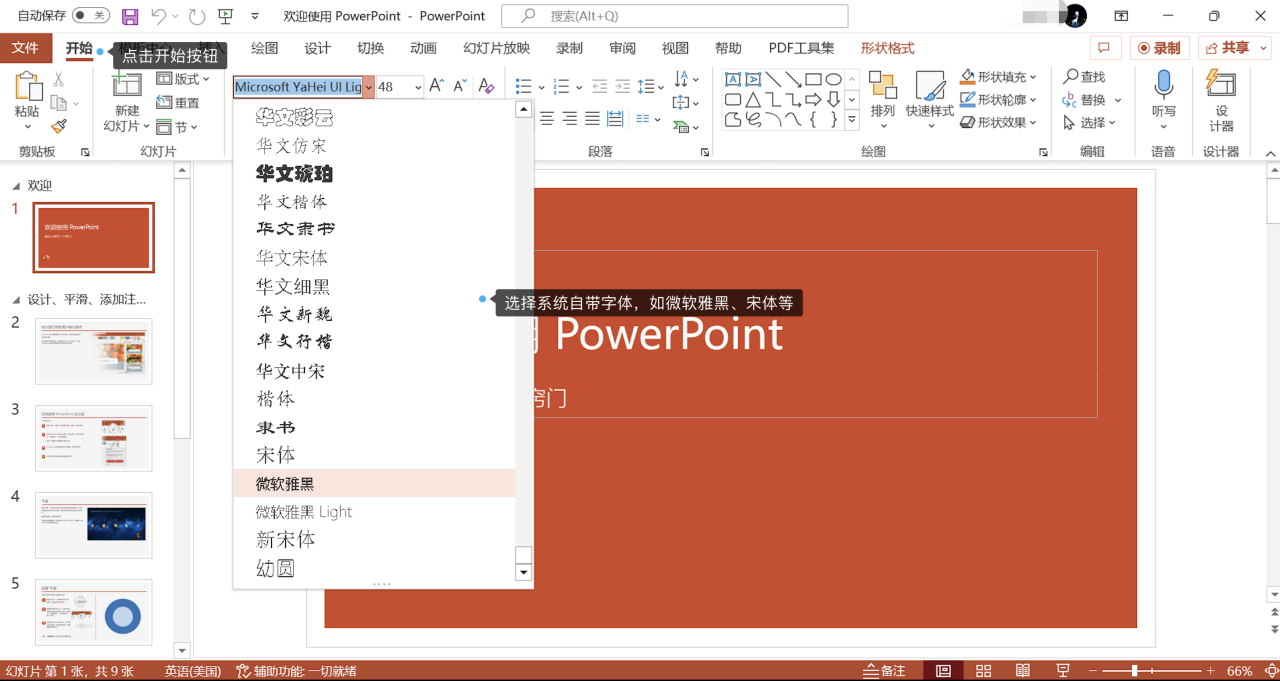Click the Redo arrow icon
This screenshot has width=1280, height=681.
click(197, 16)
